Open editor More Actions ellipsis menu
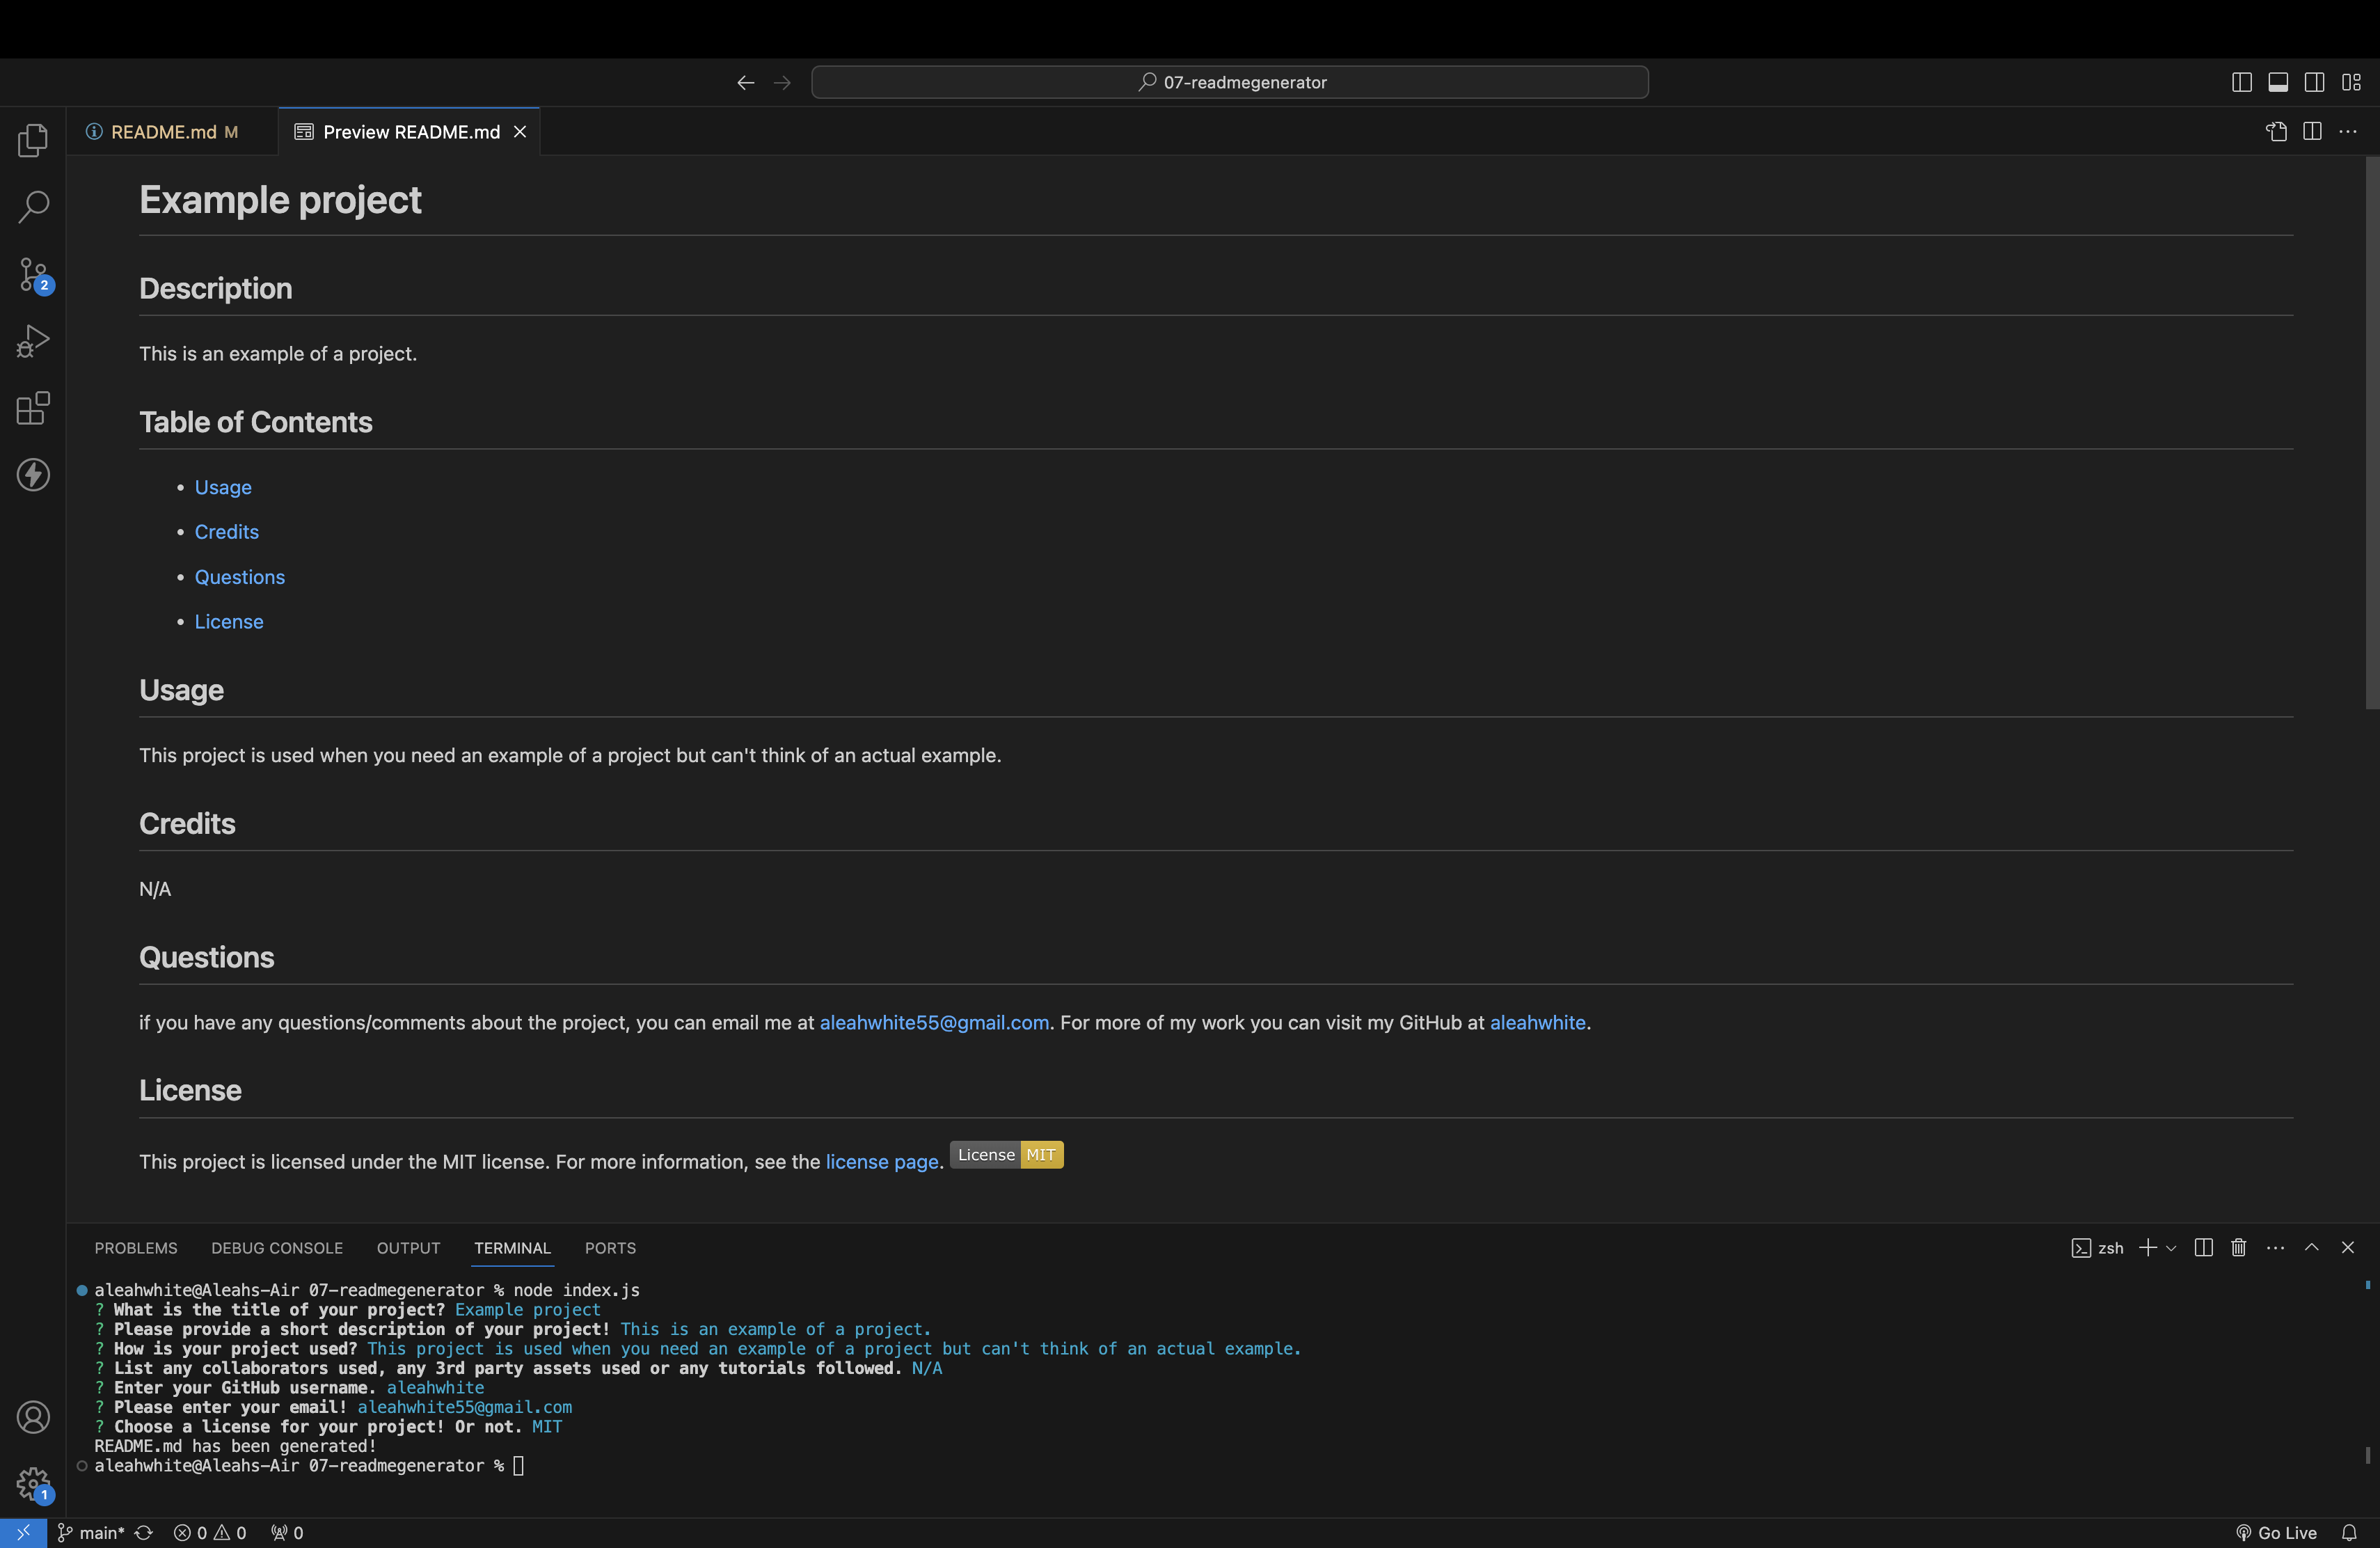Viewport: 2380px width, 1548px height. 2348,132
